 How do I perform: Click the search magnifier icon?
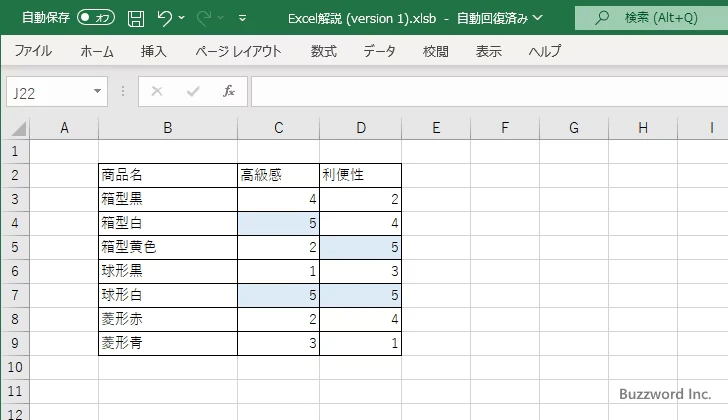point(602,18)
